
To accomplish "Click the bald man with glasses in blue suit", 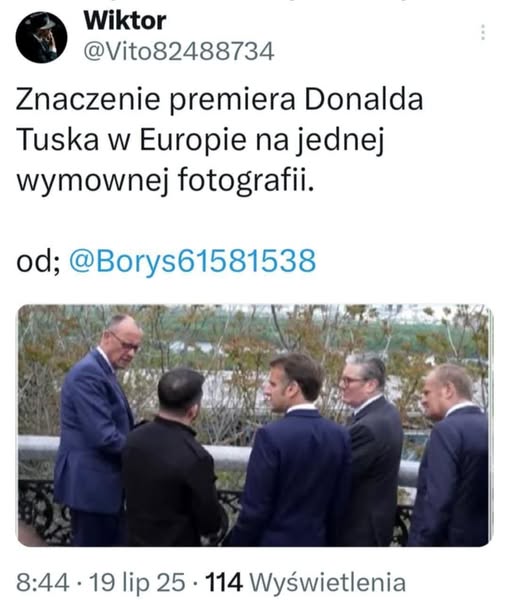I will [x=96, y=425].
